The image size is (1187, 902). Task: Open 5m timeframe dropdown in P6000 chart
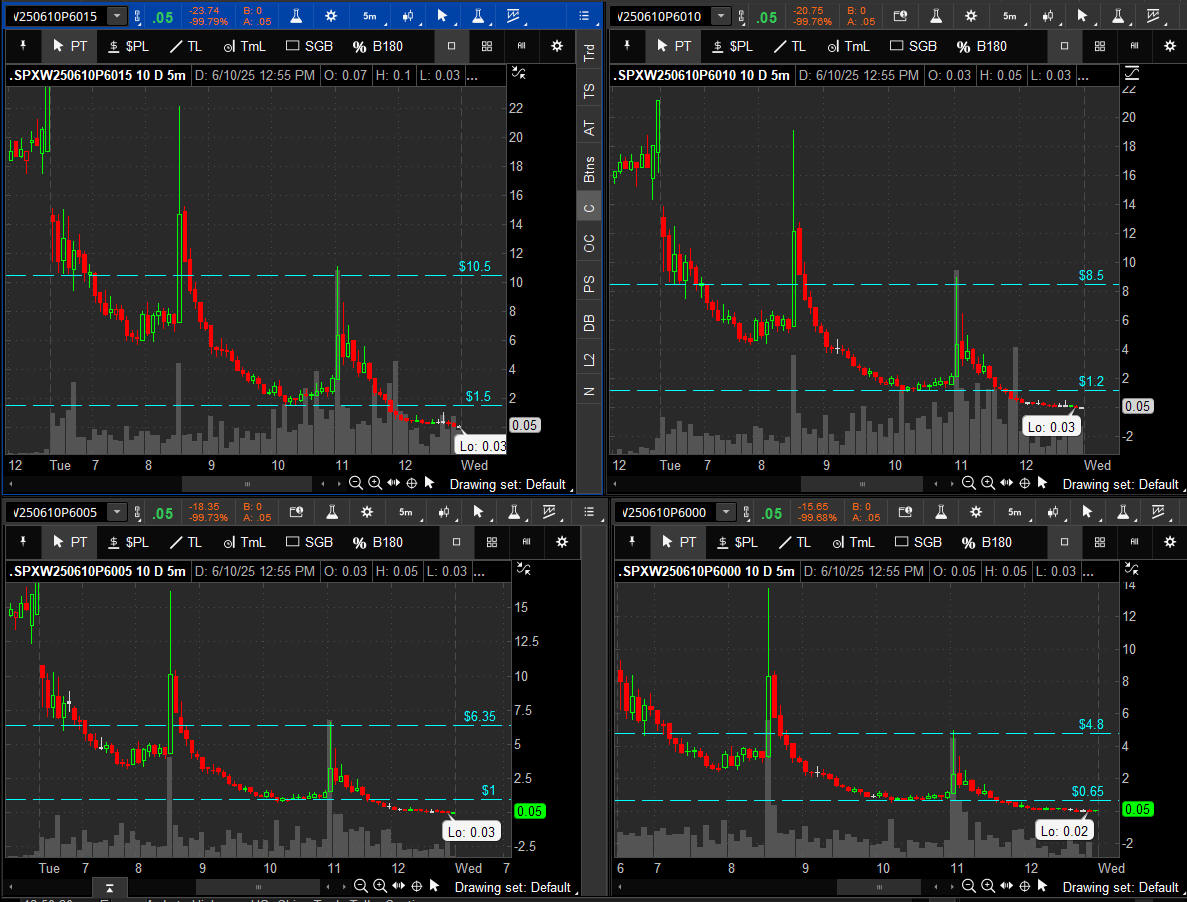[1014, 513]
